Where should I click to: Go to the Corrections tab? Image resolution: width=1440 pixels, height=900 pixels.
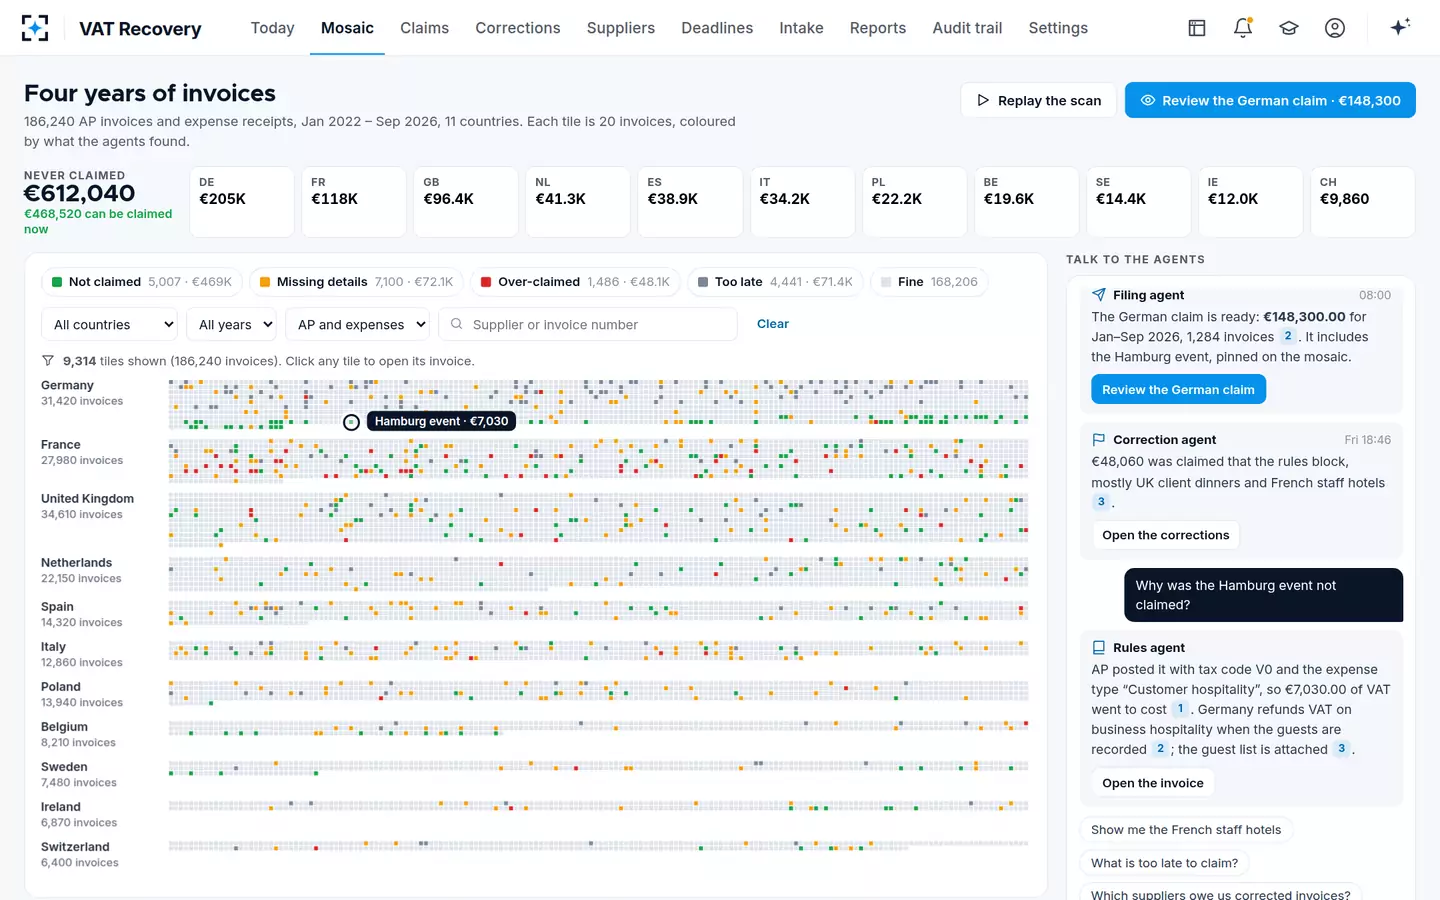(x=518, y=28)
